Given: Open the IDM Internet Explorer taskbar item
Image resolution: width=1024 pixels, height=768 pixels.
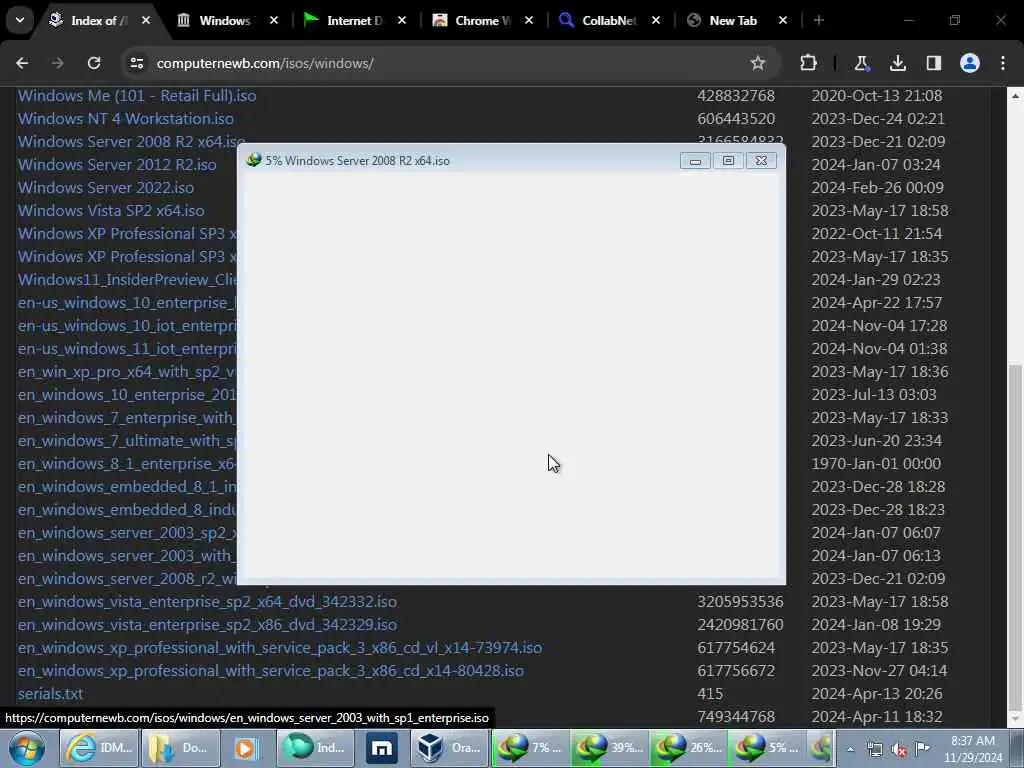Looking at the screenshot, I should [100, 748].
